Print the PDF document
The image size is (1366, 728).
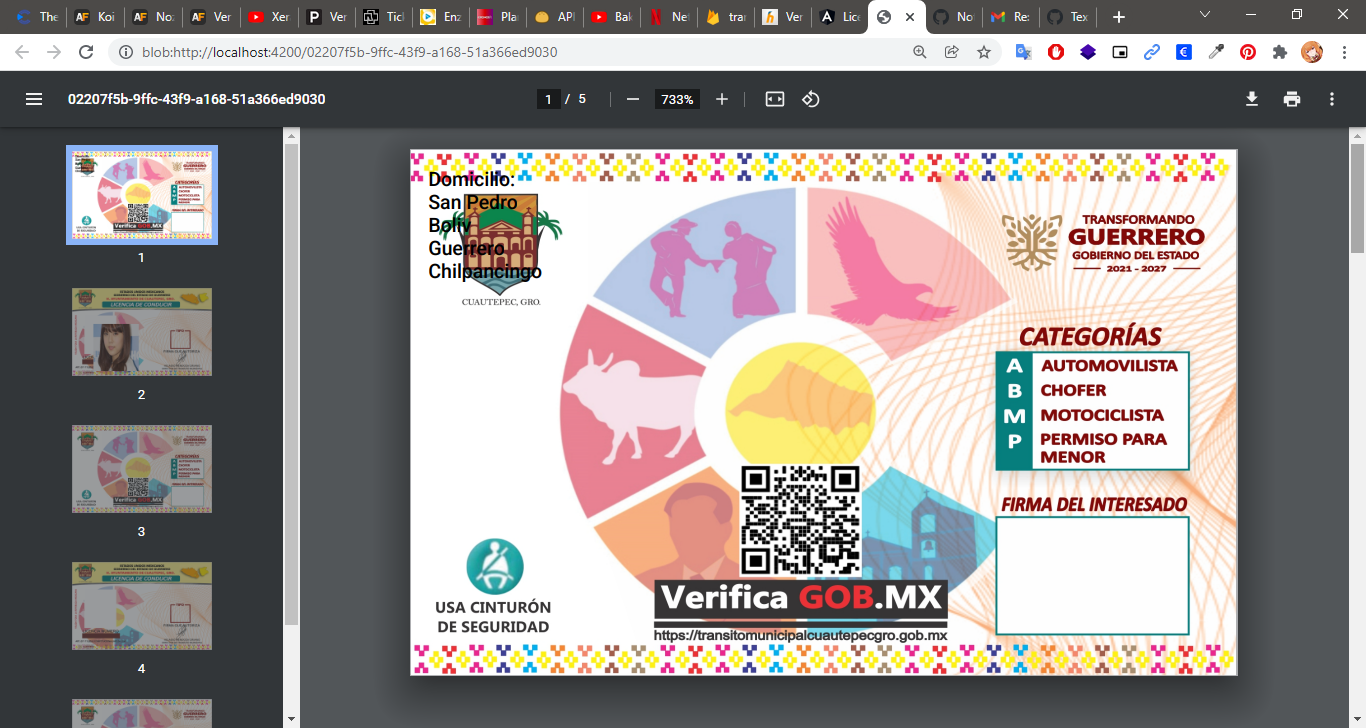[x=1292, y=99]
